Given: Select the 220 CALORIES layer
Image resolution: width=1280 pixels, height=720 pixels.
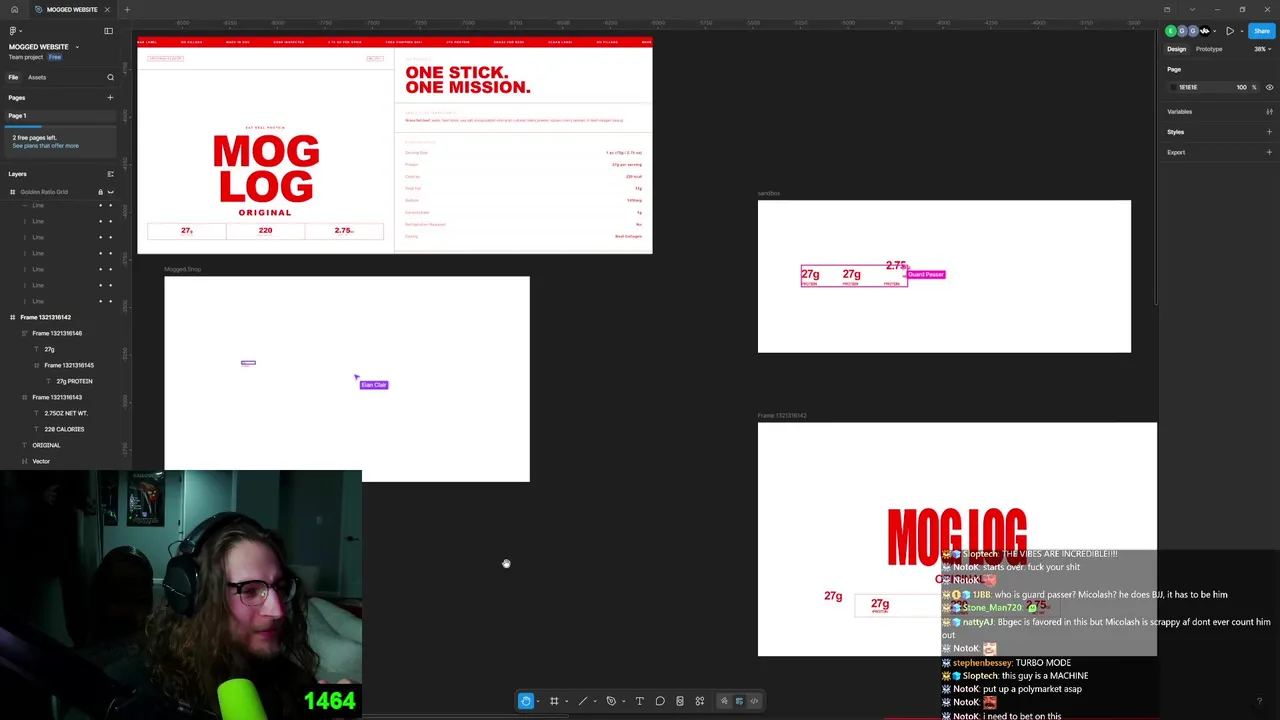Looking at the screenshot, I should (x=64, y=429).
